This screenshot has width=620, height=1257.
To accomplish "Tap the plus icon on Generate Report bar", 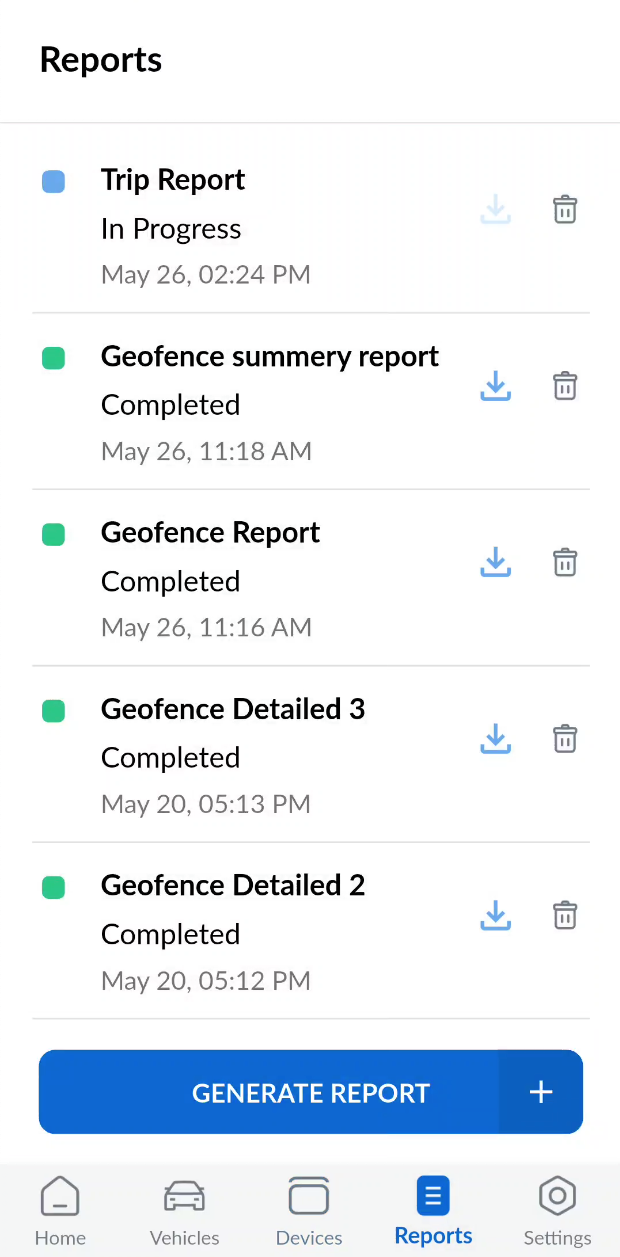I will pyautogui.click(x=540, y=1092).
